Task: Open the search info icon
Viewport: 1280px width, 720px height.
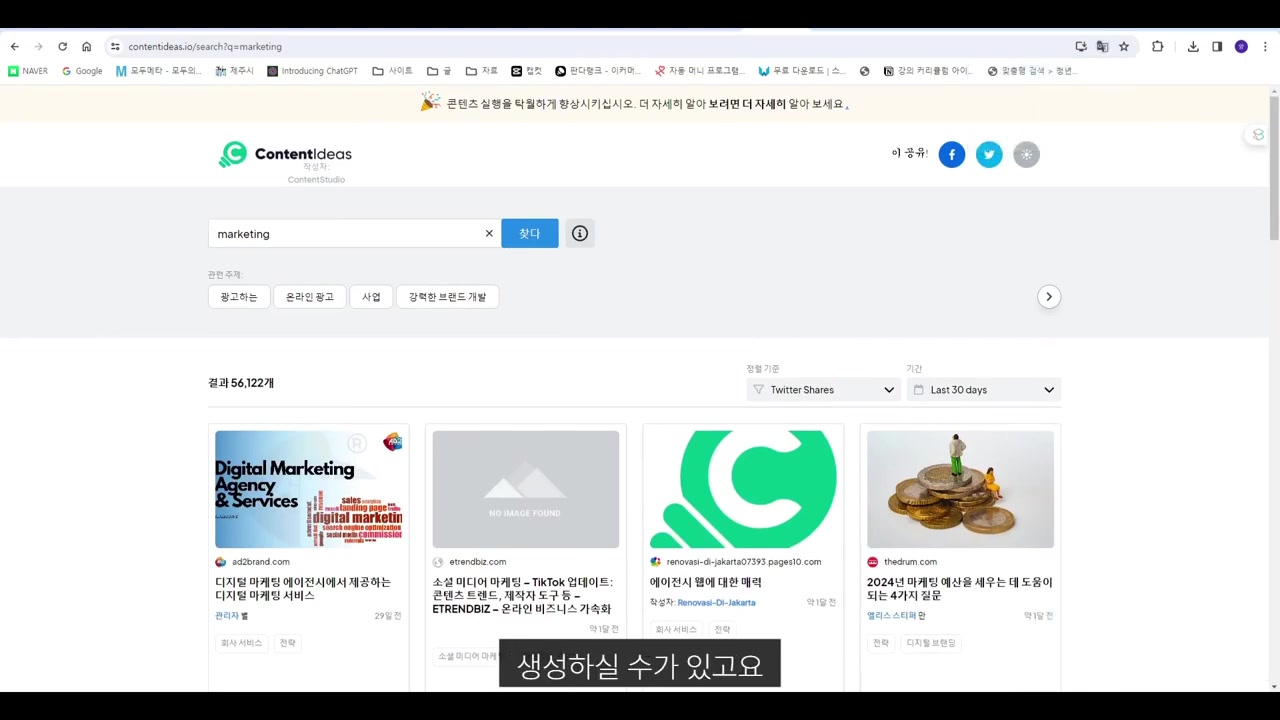Action: point(580,233)
